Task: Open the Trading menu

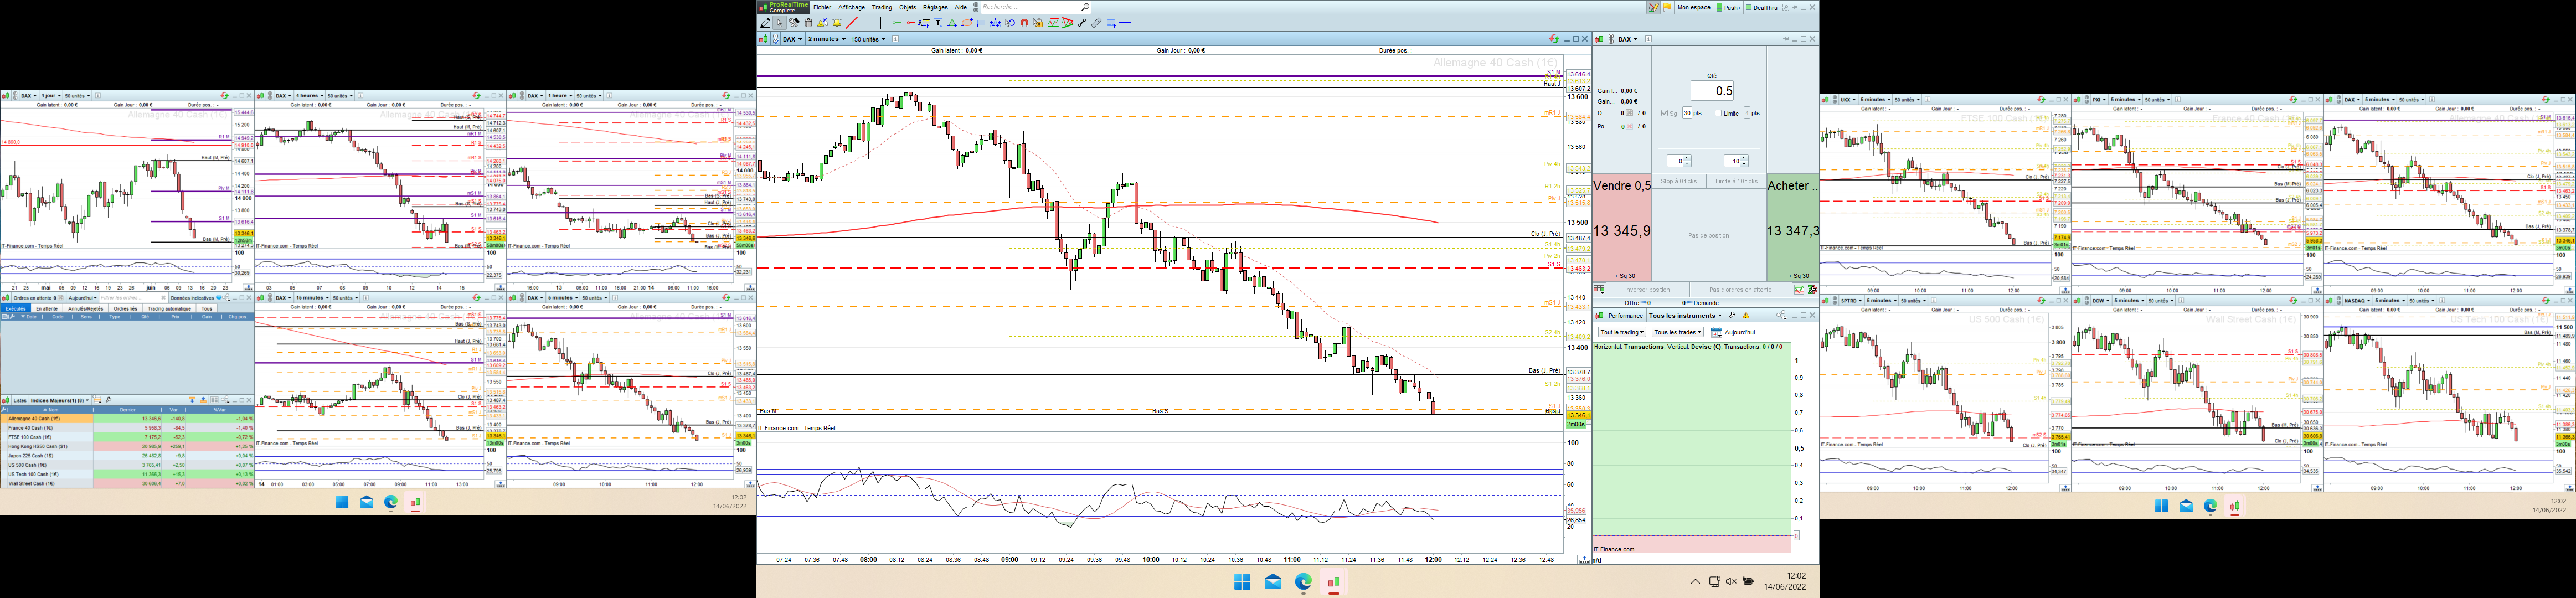Action: pos(881,7)
